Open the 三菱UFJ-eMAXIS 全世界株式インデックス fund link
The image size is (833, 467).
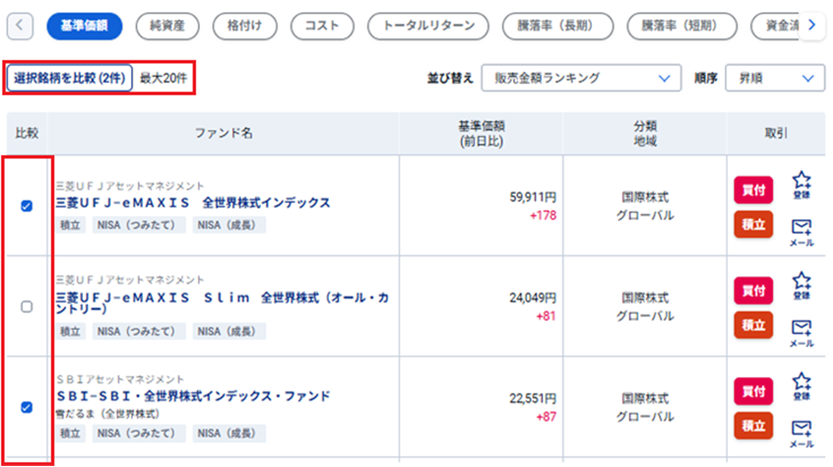click(193, 203)
